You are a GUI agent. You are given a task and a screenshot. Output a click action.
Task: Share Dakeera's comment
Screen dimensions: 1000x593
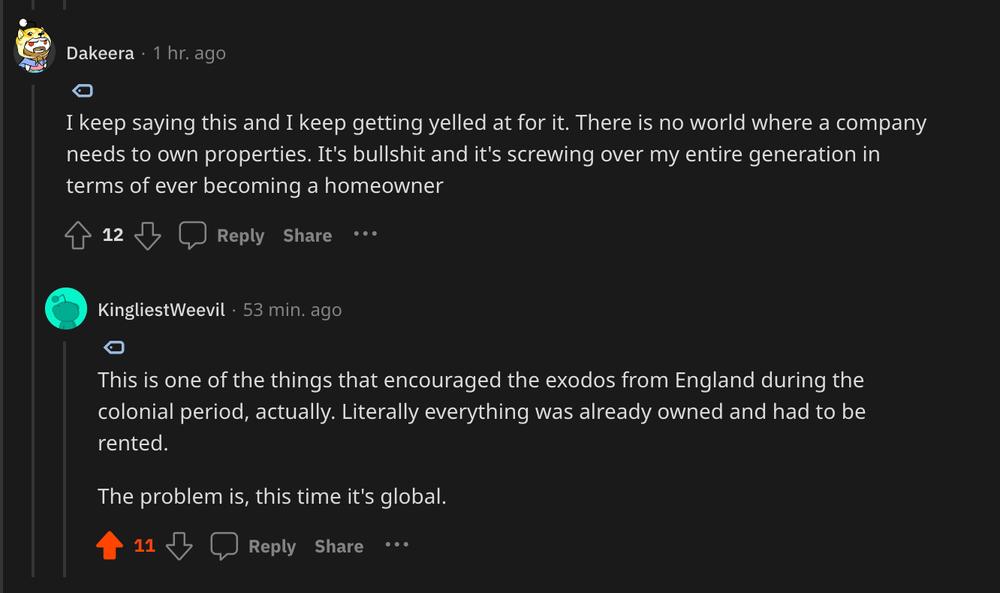tap(307, 235)
